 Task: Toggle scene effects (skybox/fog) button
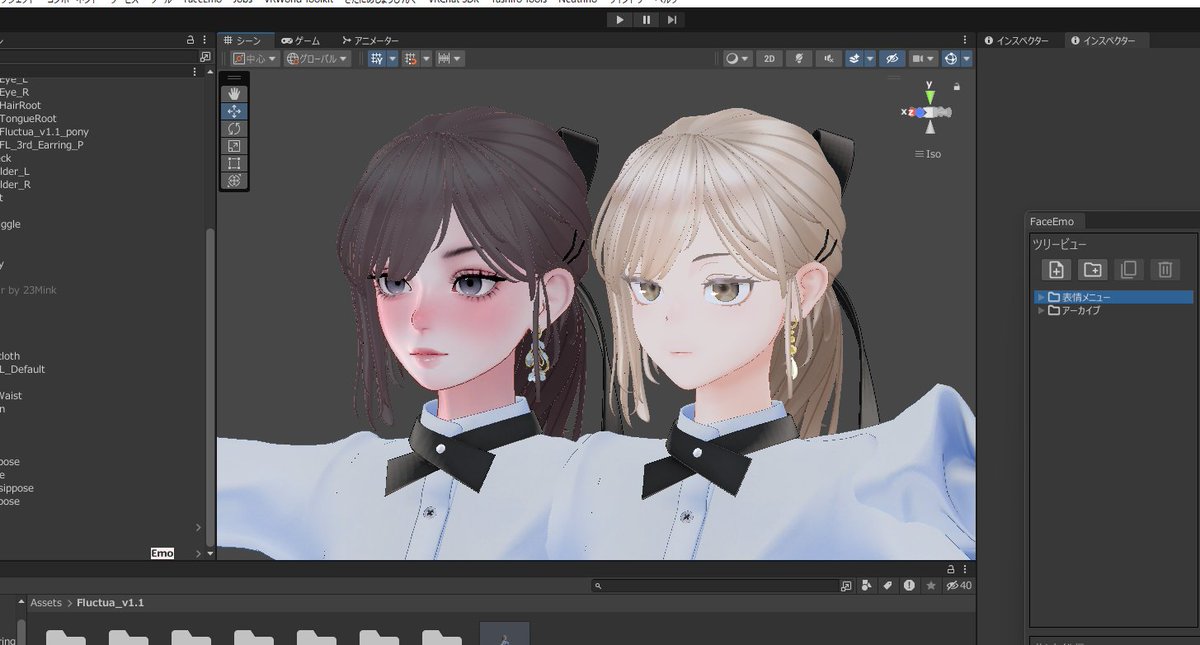click(855, 59)
